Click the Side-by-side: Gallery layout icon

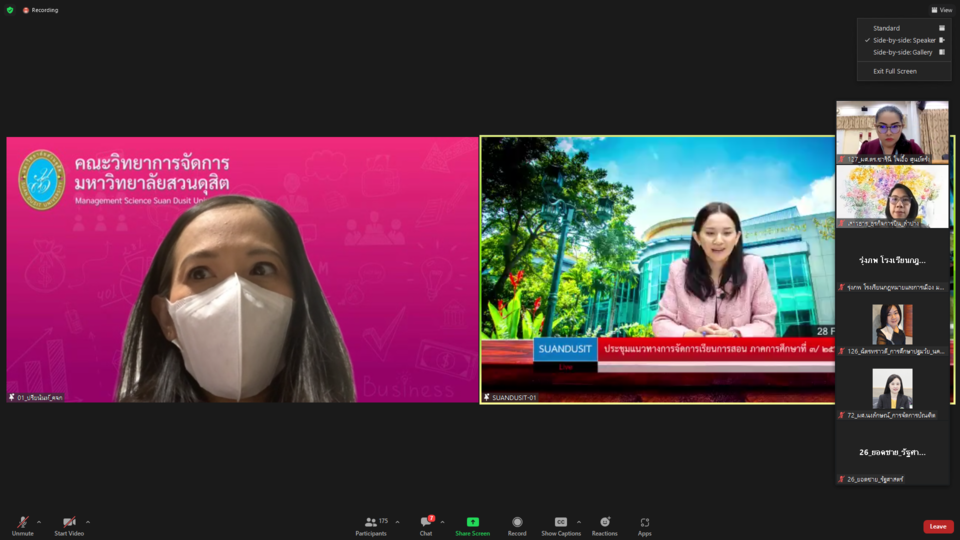pos(942,52)
